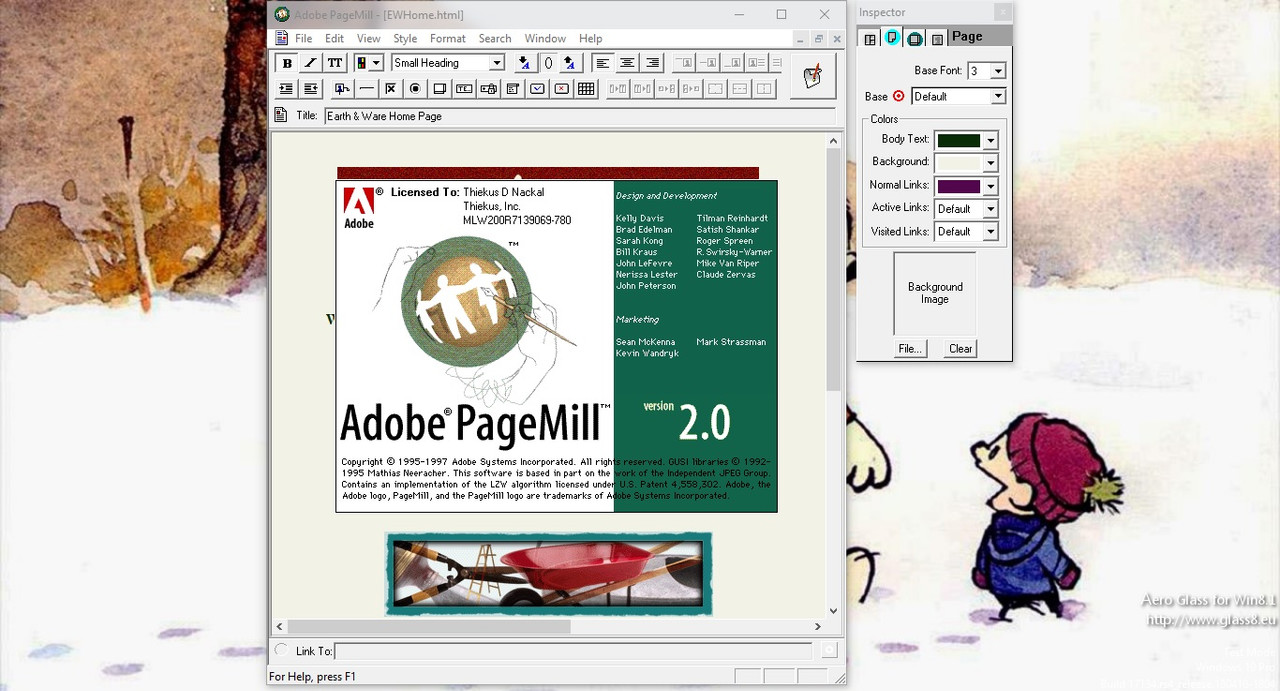Switch to the Inspector Page tab
Image resolution: width=1280 pixels, height=691 pixels.
(892, 38)
